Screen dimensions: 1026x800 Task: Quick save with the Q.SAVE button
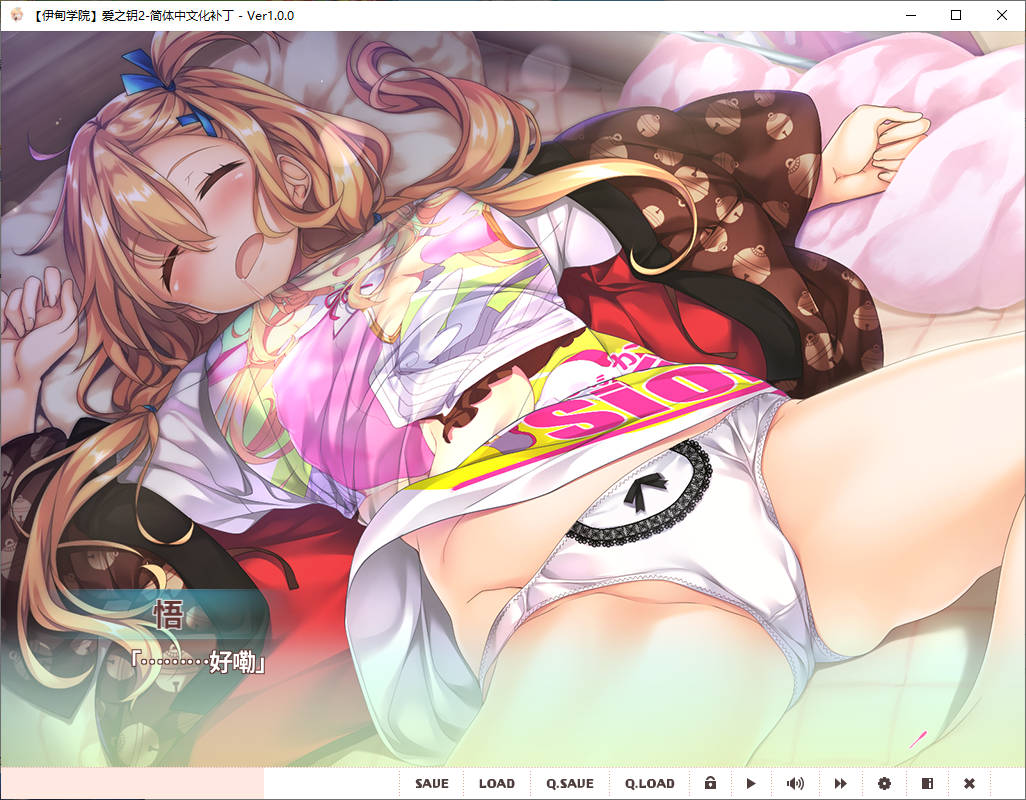point(570,783)
